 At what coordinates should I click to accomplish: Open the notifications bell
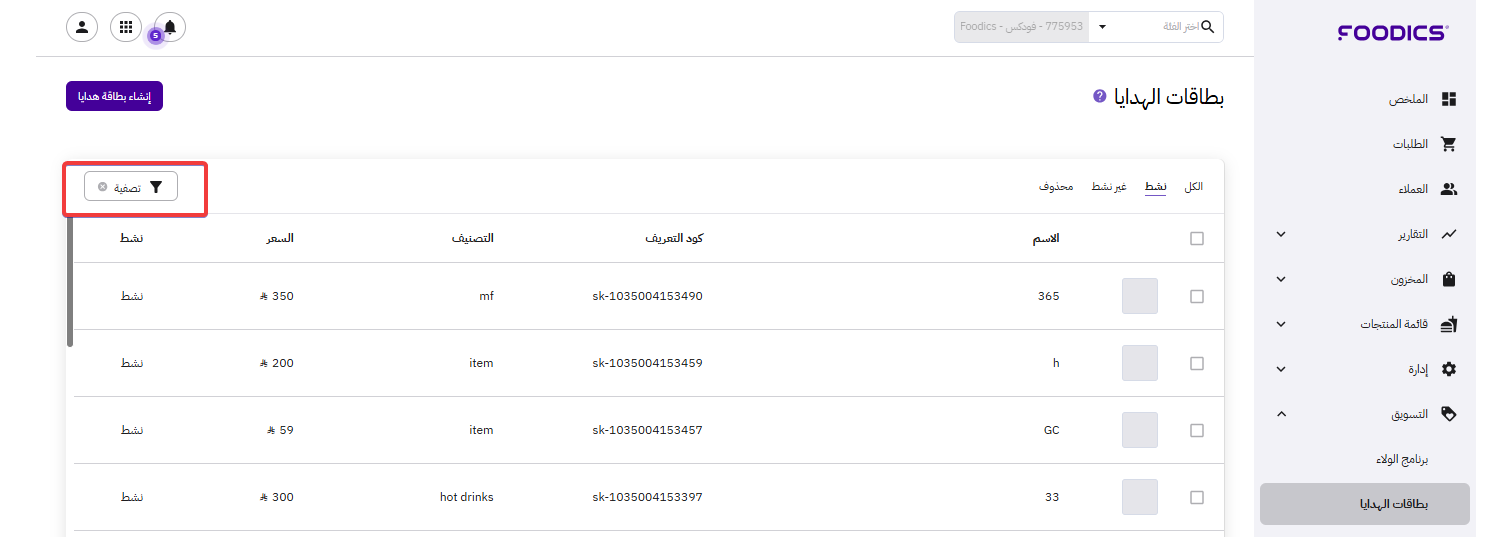pos(170,27)
